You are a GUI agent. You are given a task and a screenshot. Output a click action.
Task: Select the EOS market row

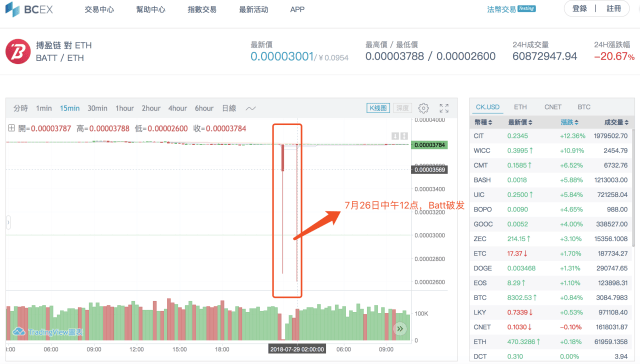tap(551, 283)
